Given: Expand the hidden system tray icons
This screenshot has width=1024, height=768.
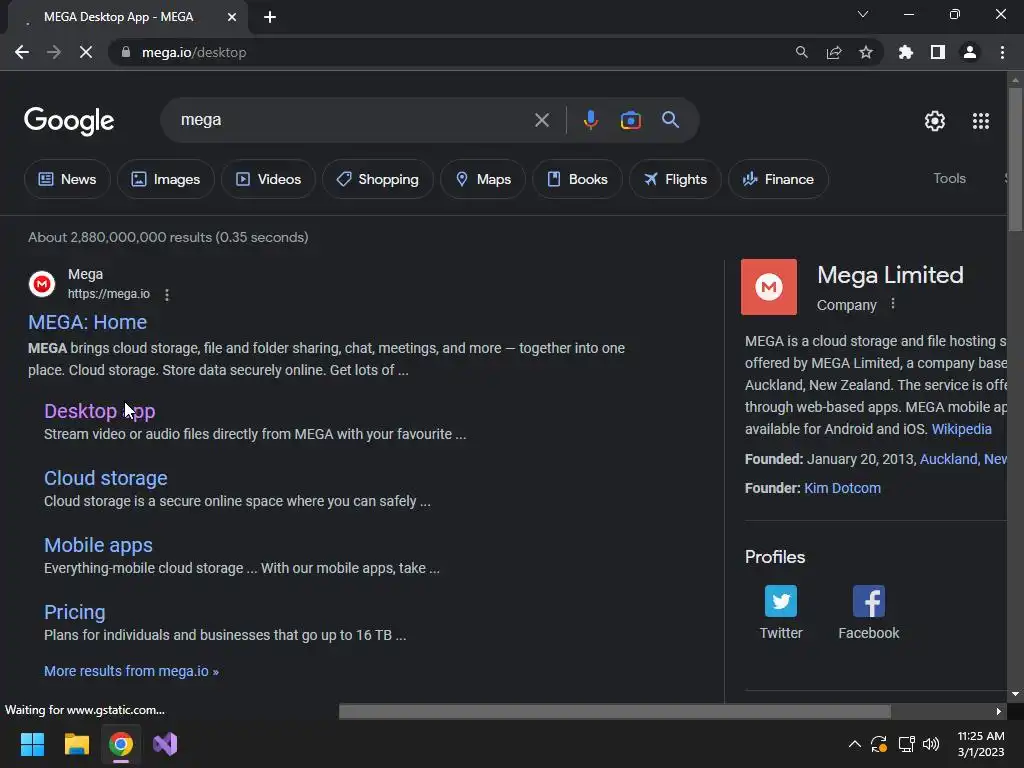Looking at the screenshot, I should click(854, 744).
